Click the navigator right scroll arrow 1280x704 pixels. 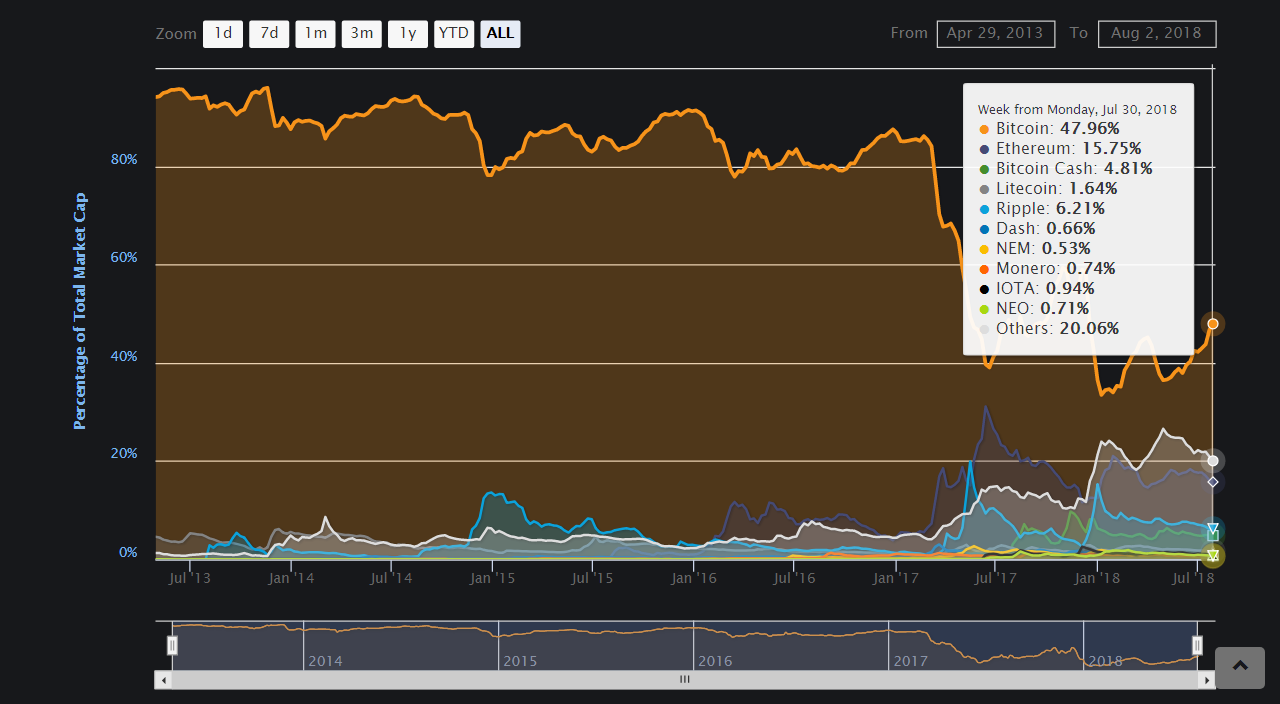point(1208,680)
